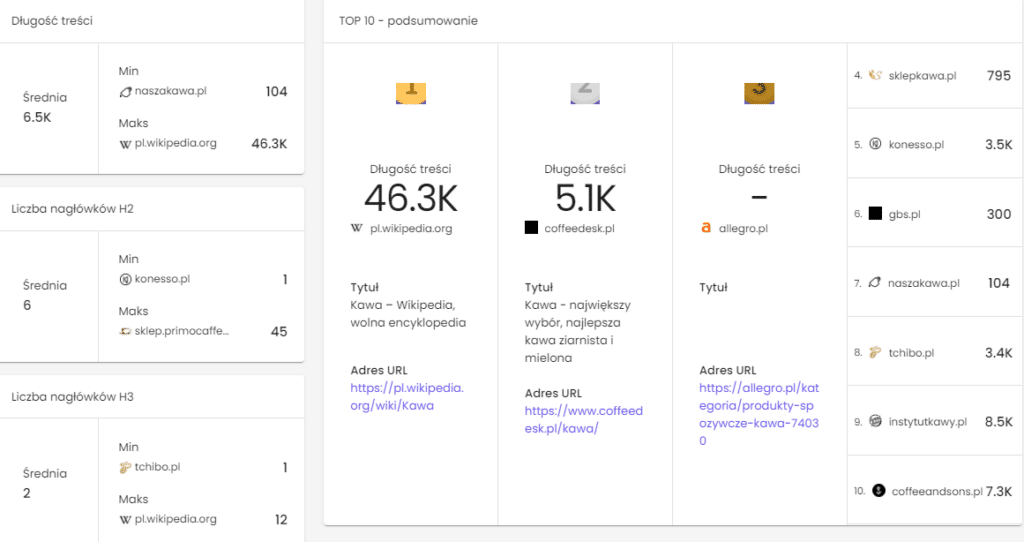Click the 300 value for gbs.pl
Screen dimensions: 1024x542
point(999,214)
